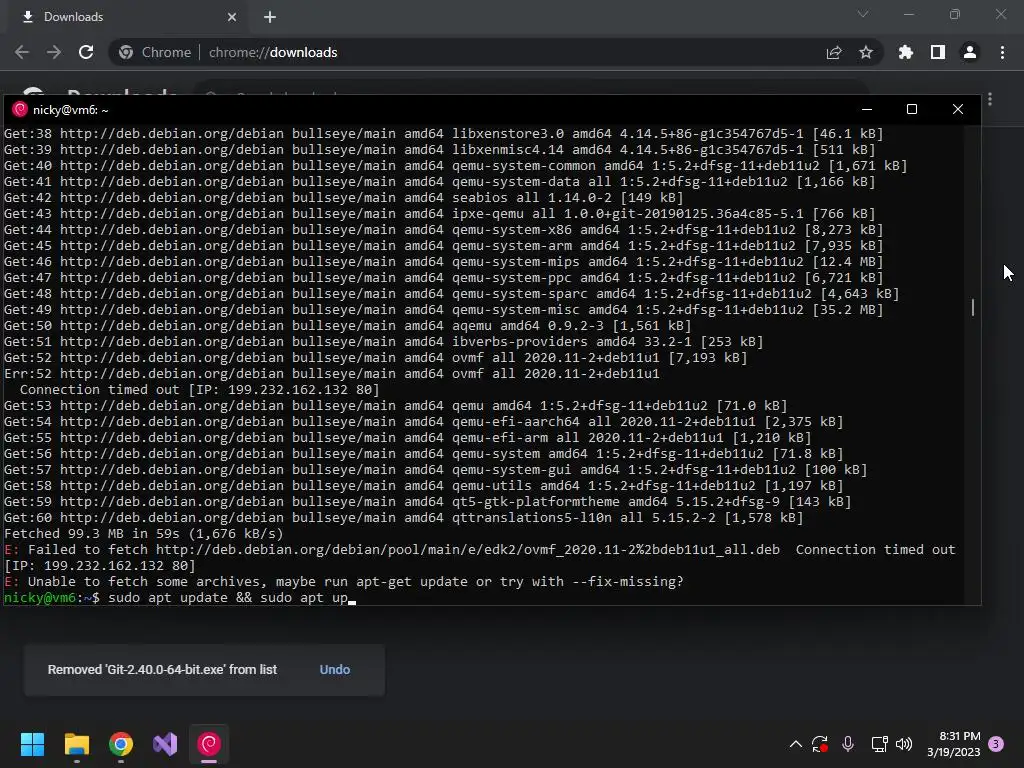
Task: Open the Chrome extensions puzzle icon
Action: click(906, 52)
